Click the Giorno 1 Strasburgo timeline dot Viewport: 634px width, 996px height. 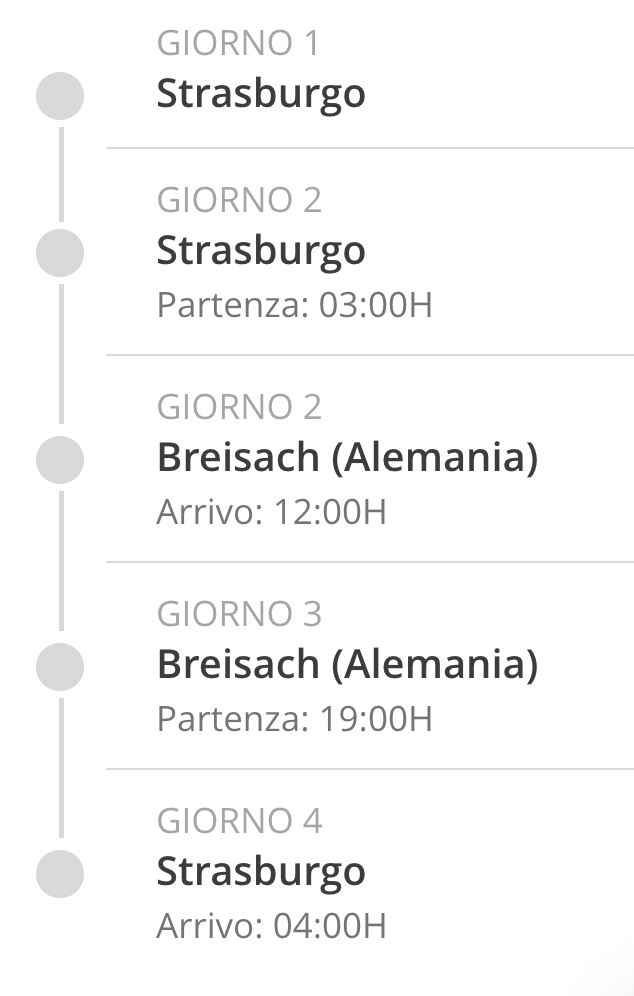click(x=60, y=96)
